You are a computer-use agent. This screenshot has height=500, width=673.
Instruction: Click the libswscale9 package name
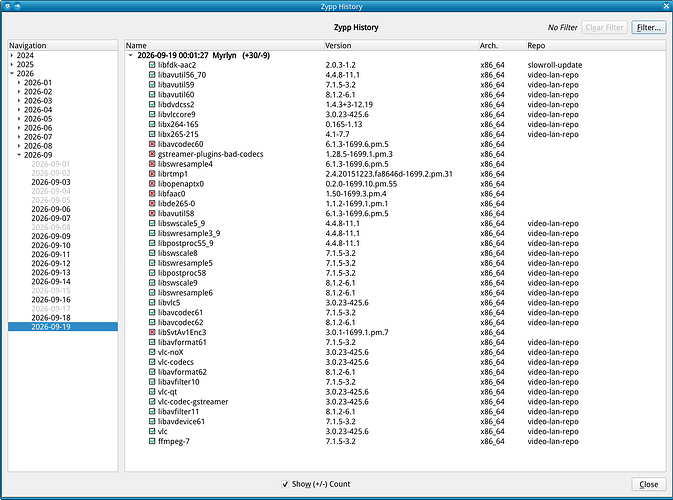coord(177,283)
